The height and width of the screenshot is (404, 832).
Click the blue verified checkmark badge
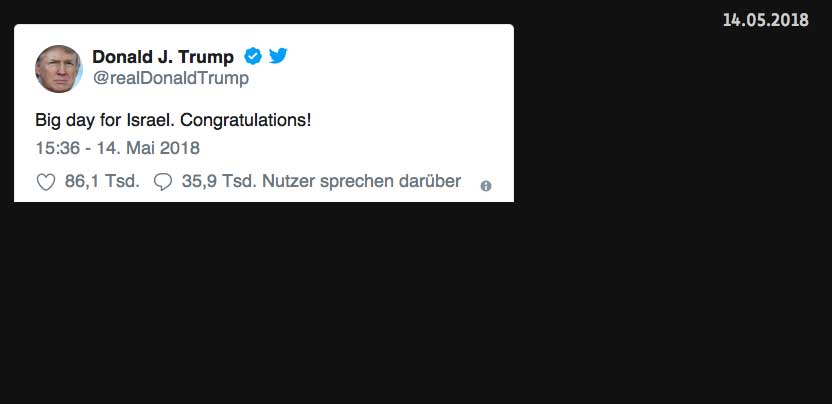pos(253,56)
